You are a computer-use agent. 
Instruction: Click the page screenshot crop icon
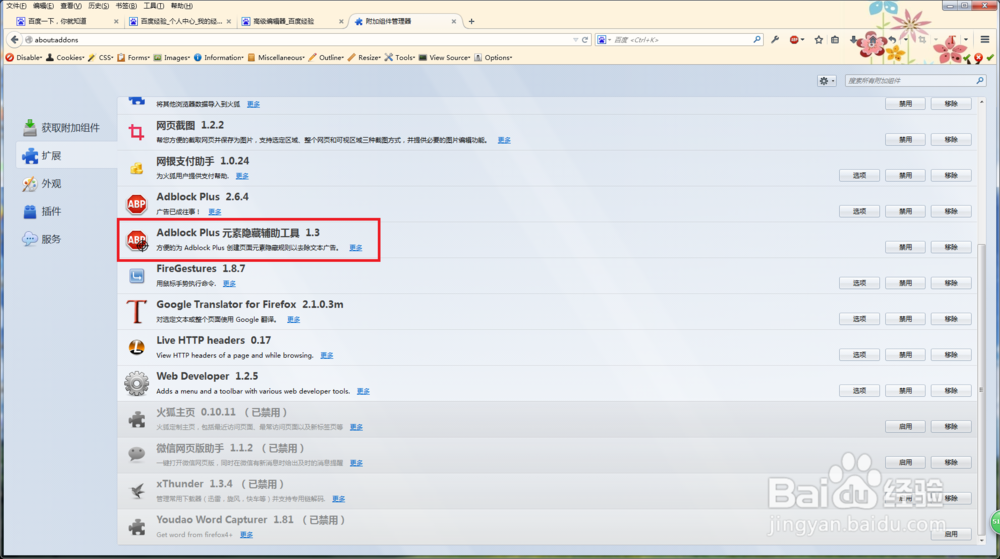tap(922, 40)
